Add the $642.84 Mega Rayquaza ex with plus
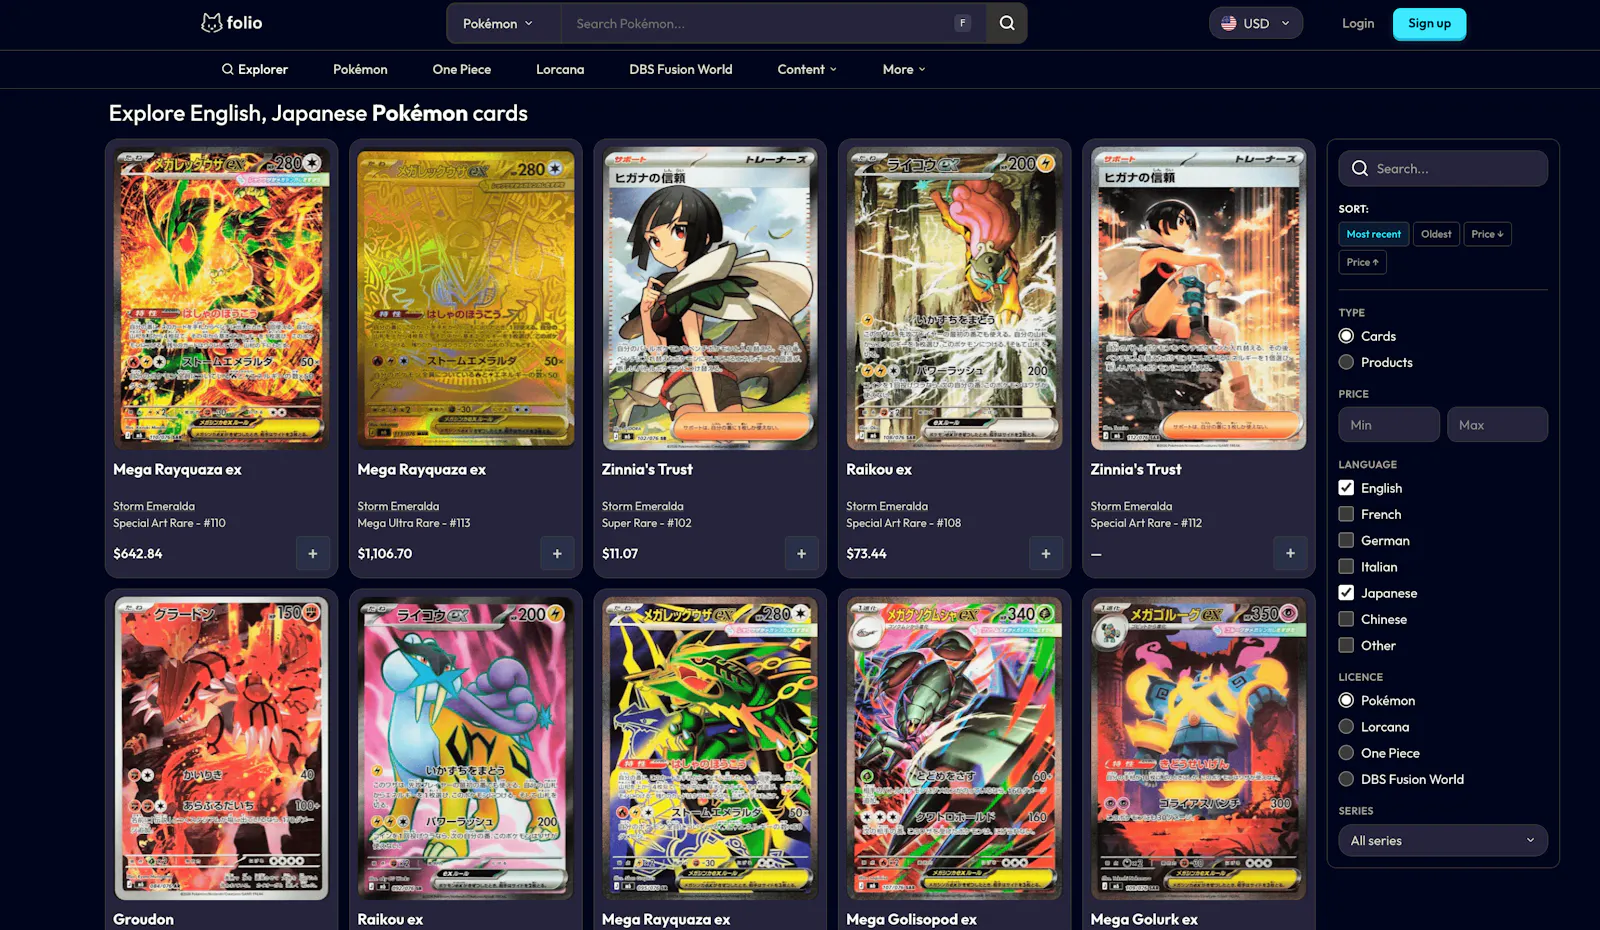The height and width of the screenshot is (930, 1600). (313, 553)
